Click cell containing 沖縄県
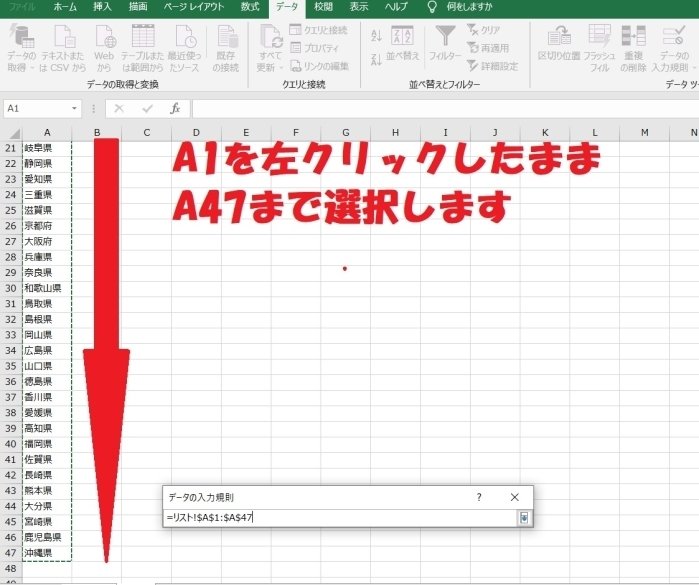Viewport: 699px width, 585px height. click(x=47, y=552)
